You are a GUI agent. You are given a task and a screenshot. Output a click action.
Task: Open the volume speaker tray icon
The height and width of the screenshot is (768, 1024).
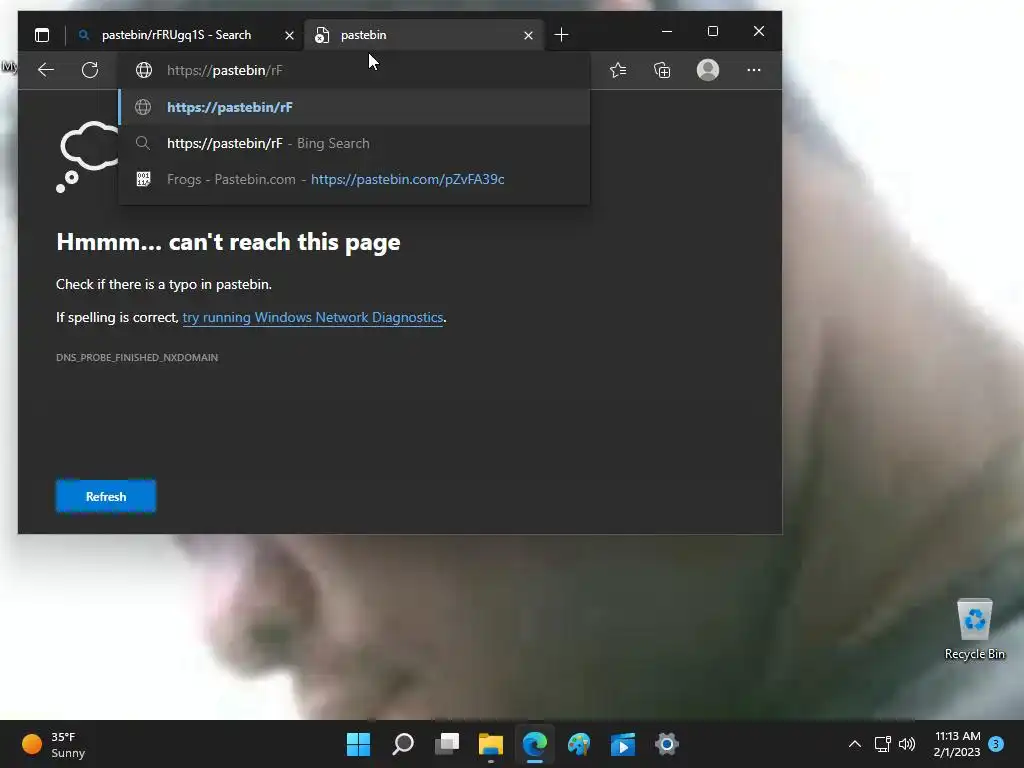coord(906,744)
